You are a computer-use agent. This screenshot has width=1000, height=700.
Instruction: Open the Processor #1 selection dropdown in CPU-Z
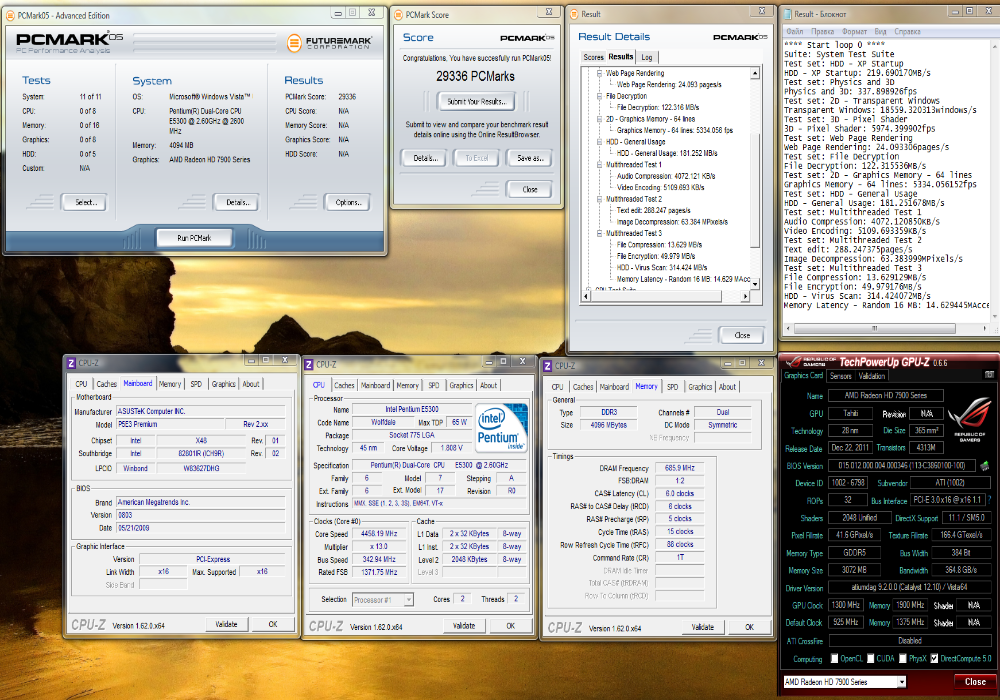[x=408, y=599]
